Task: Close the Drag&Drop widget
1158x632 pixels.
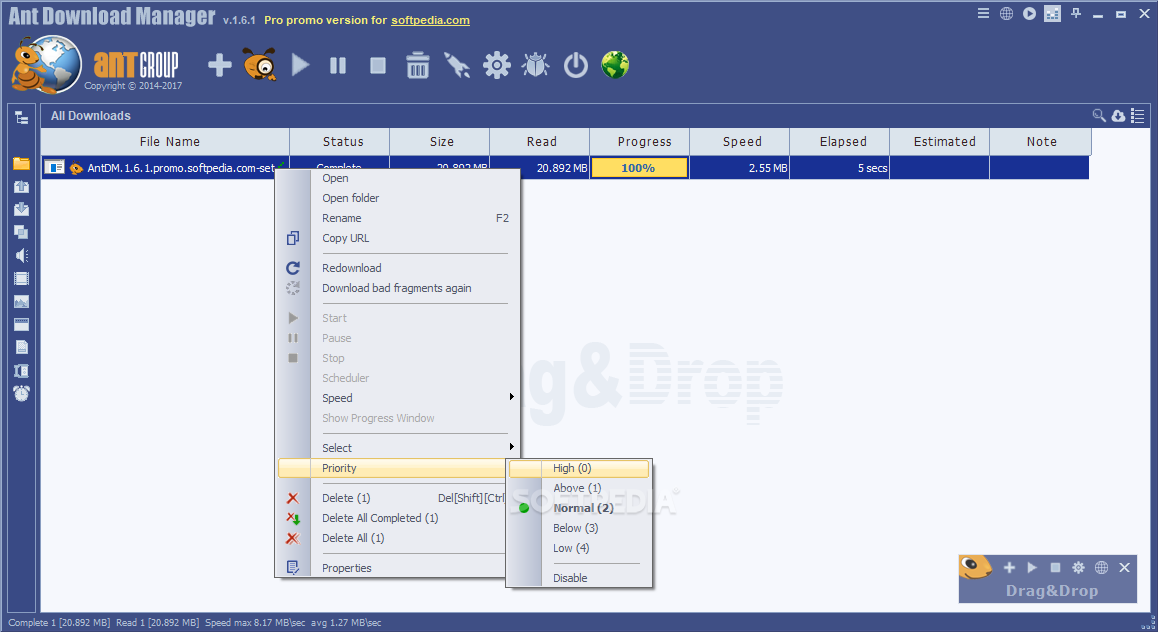Action: 1124,567
